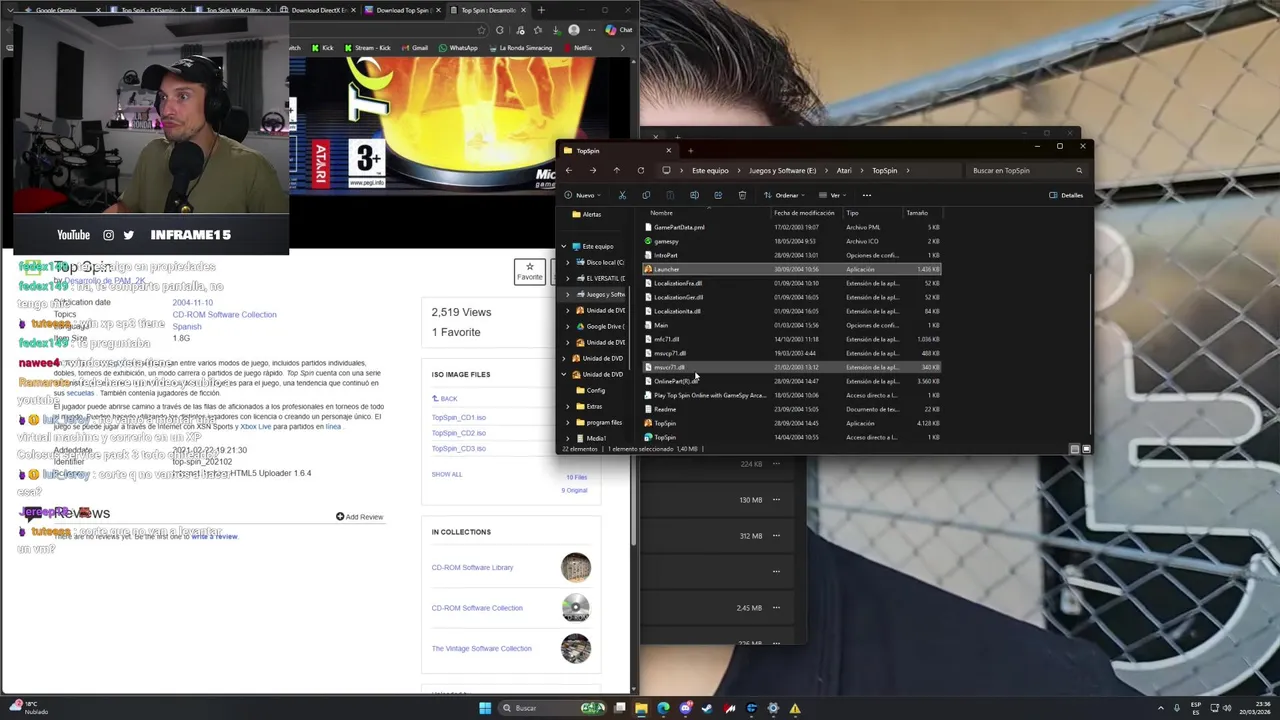The height and width of the screenshot is (720, 1280).
Task: Expand the Google Drive tree node
Action: click(x=568, y=326)
